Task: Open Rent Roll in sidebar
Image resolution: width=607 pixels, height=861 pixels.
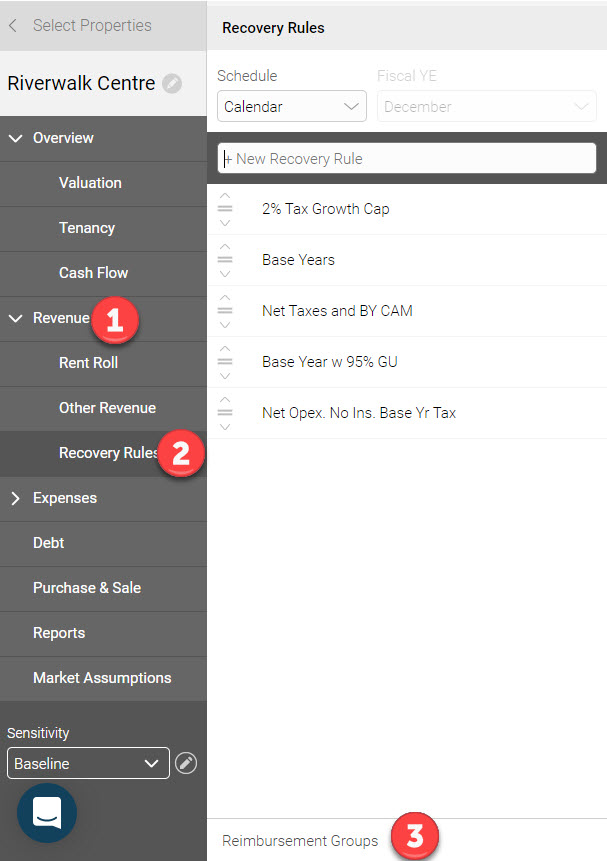Action: (x=88, y=363)
